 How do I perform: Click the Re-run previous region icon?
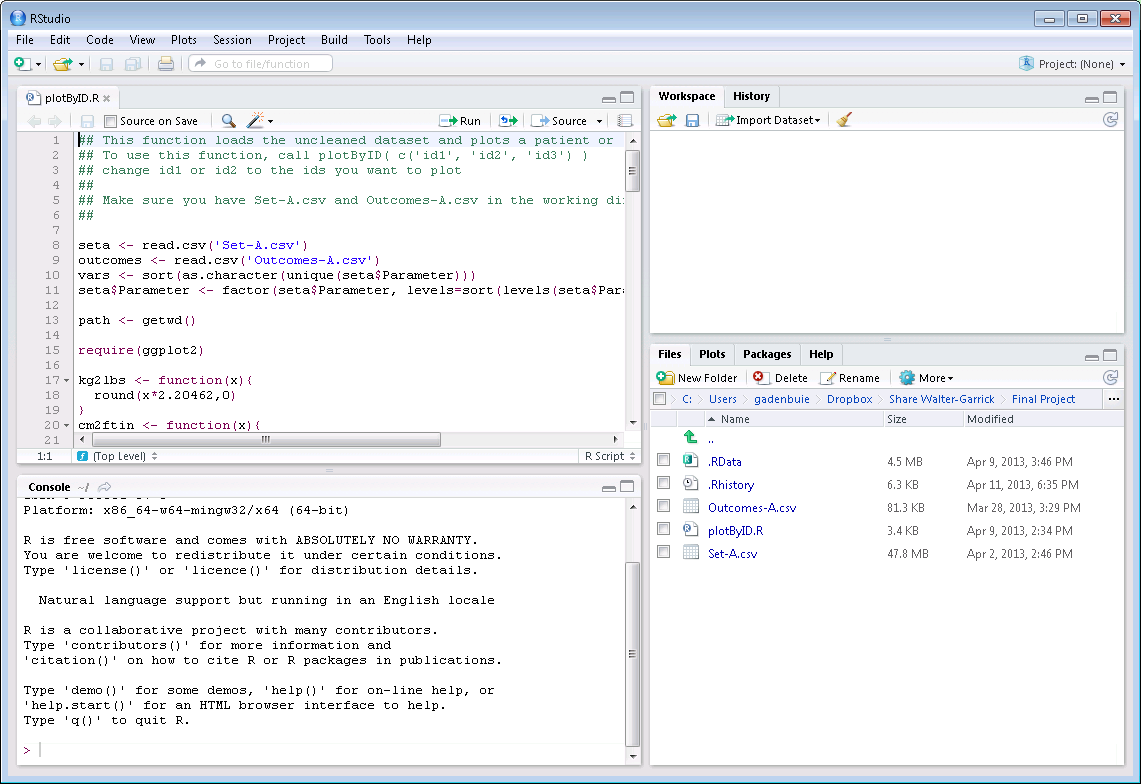[508, 121]
